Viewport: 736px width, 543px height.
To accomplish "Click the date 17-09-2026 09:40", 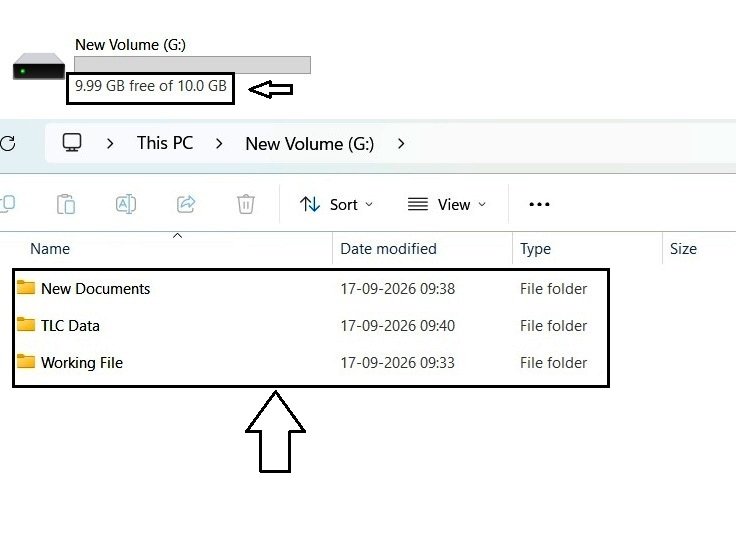I will point(398,326).
